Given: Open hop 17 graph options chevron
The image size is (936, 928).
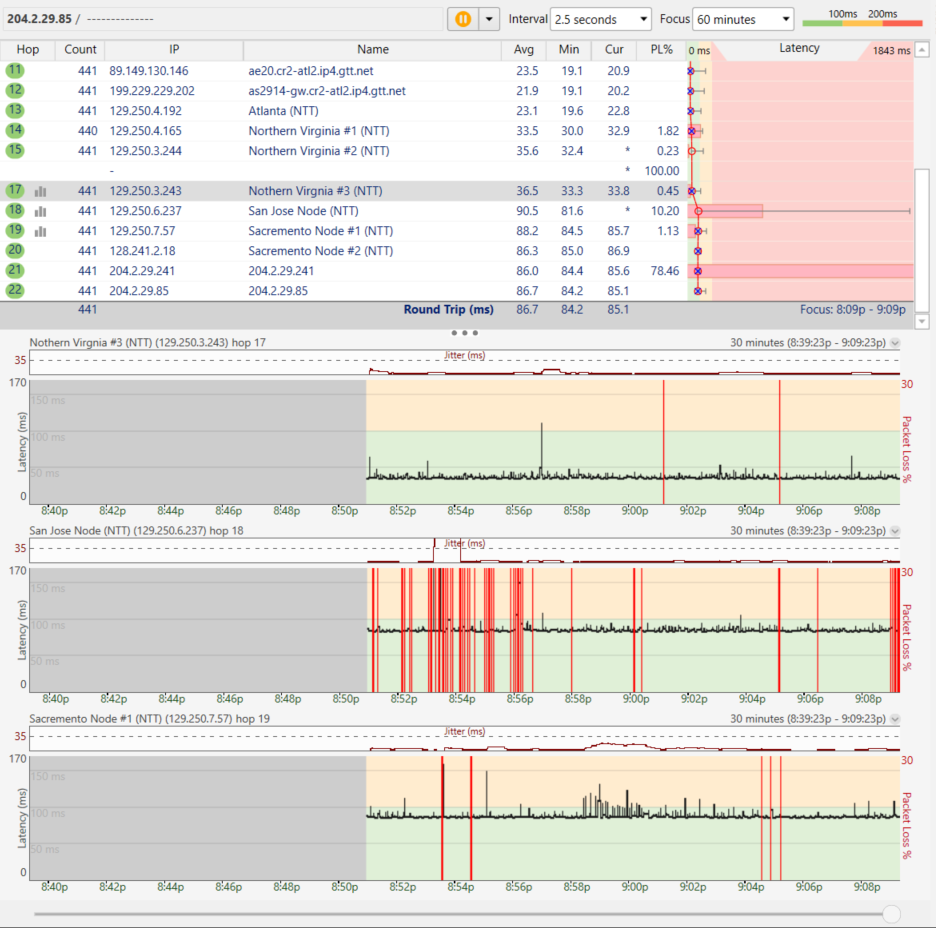Looking at the screenshot, I should pyautogui.click(x=895, y=343).
